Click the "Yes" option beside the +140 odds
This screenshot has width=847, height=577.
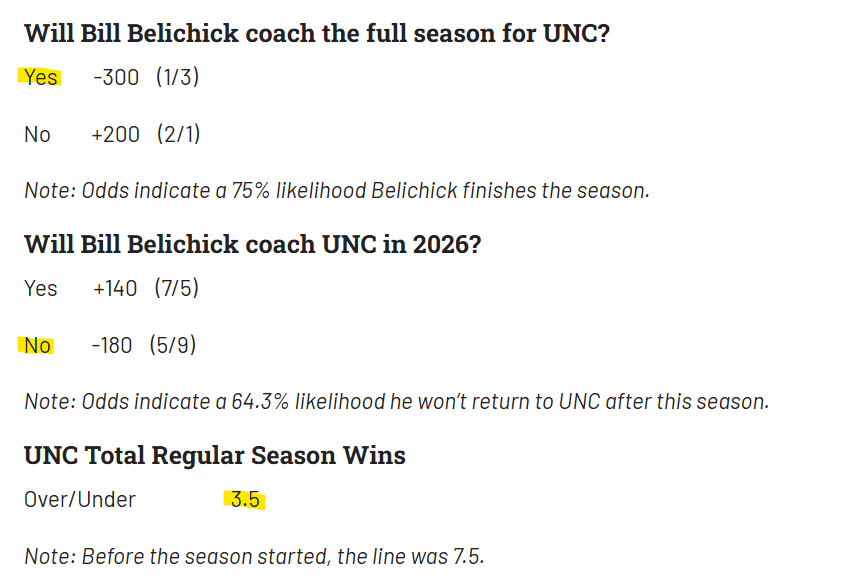pos(41,289)
